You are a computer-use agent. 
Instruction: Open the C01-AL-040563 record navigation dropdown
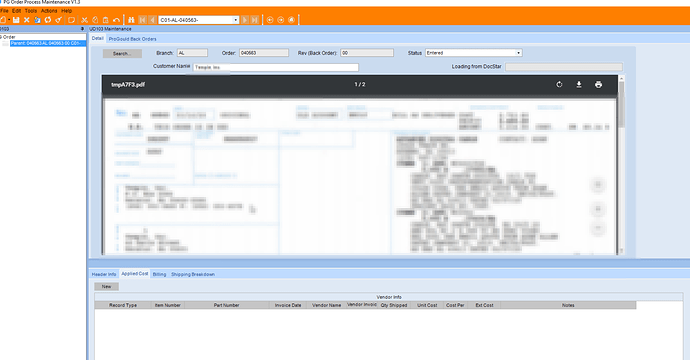pos(198,20)
